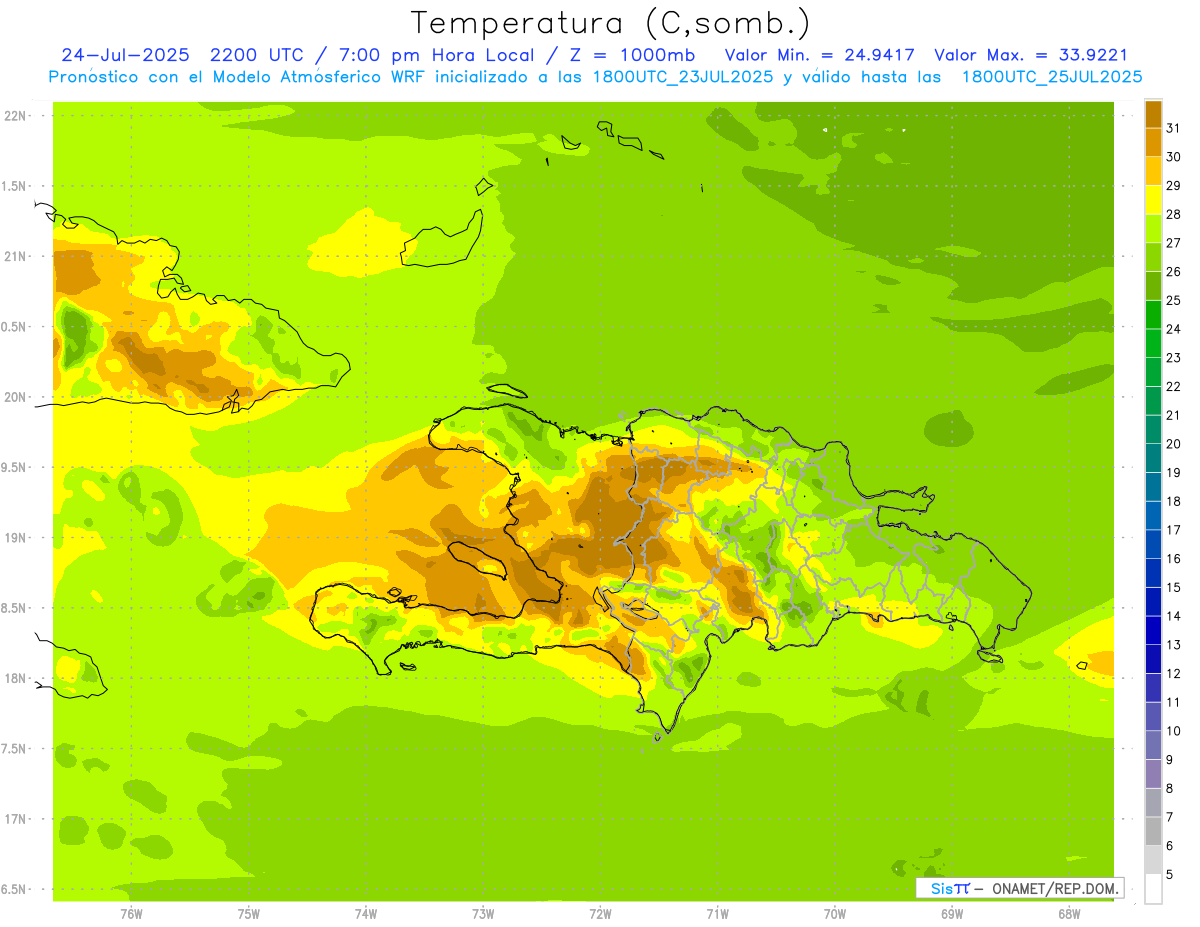Image resolution: width=1200 pixels, height=927 pixels.
Task: Select the '1800UTC_23JUL2025' initialization time
Action: coord(682,77)
